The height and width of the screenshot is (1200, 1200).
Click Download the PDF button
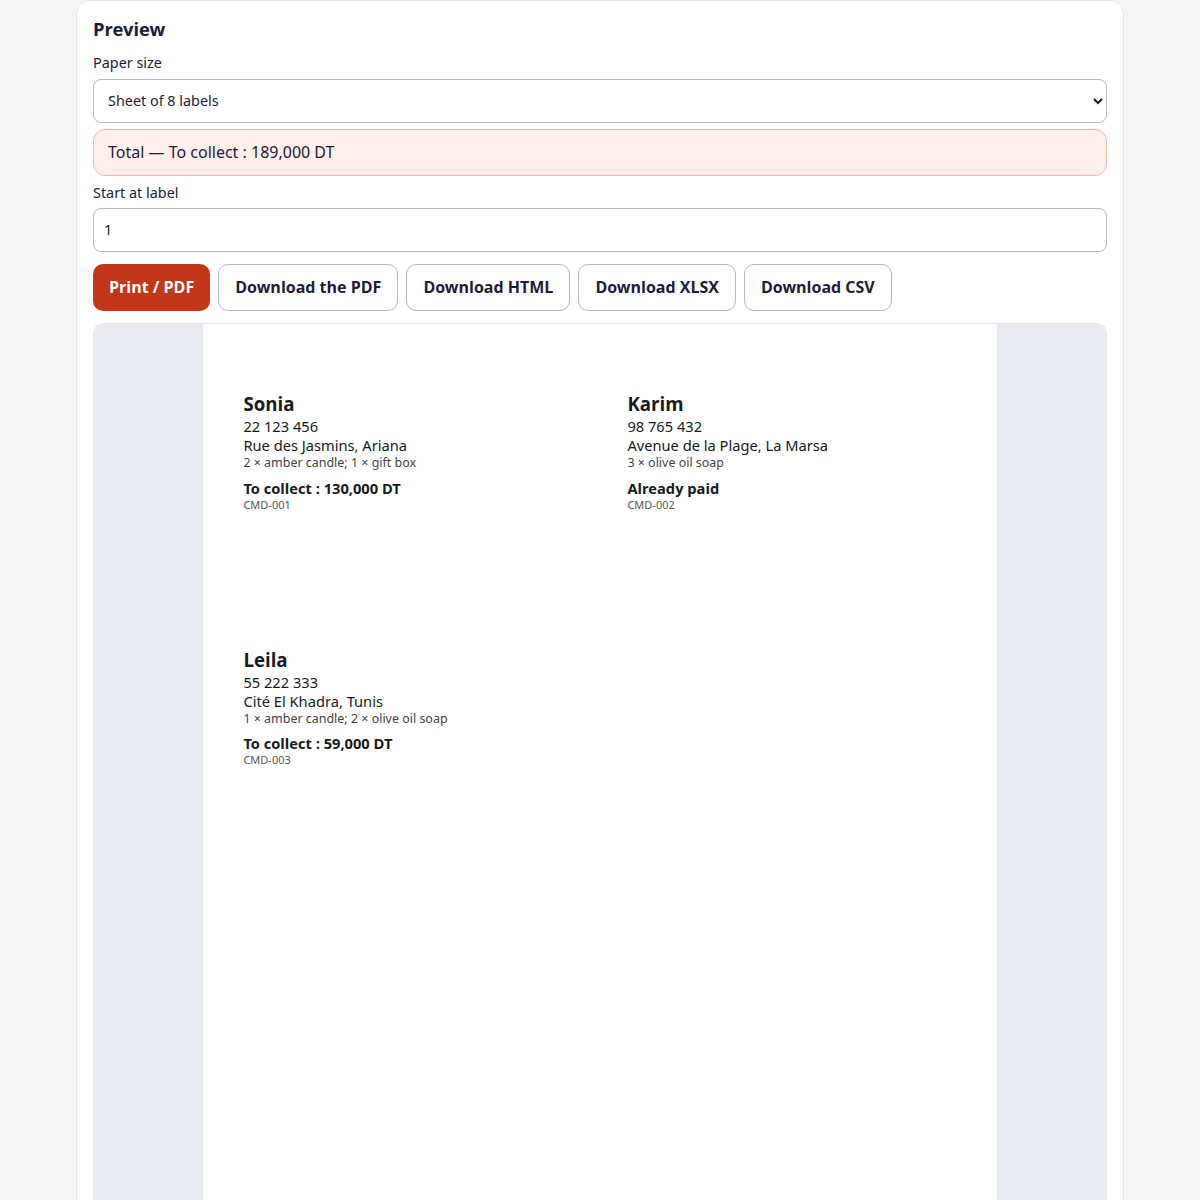308,287
